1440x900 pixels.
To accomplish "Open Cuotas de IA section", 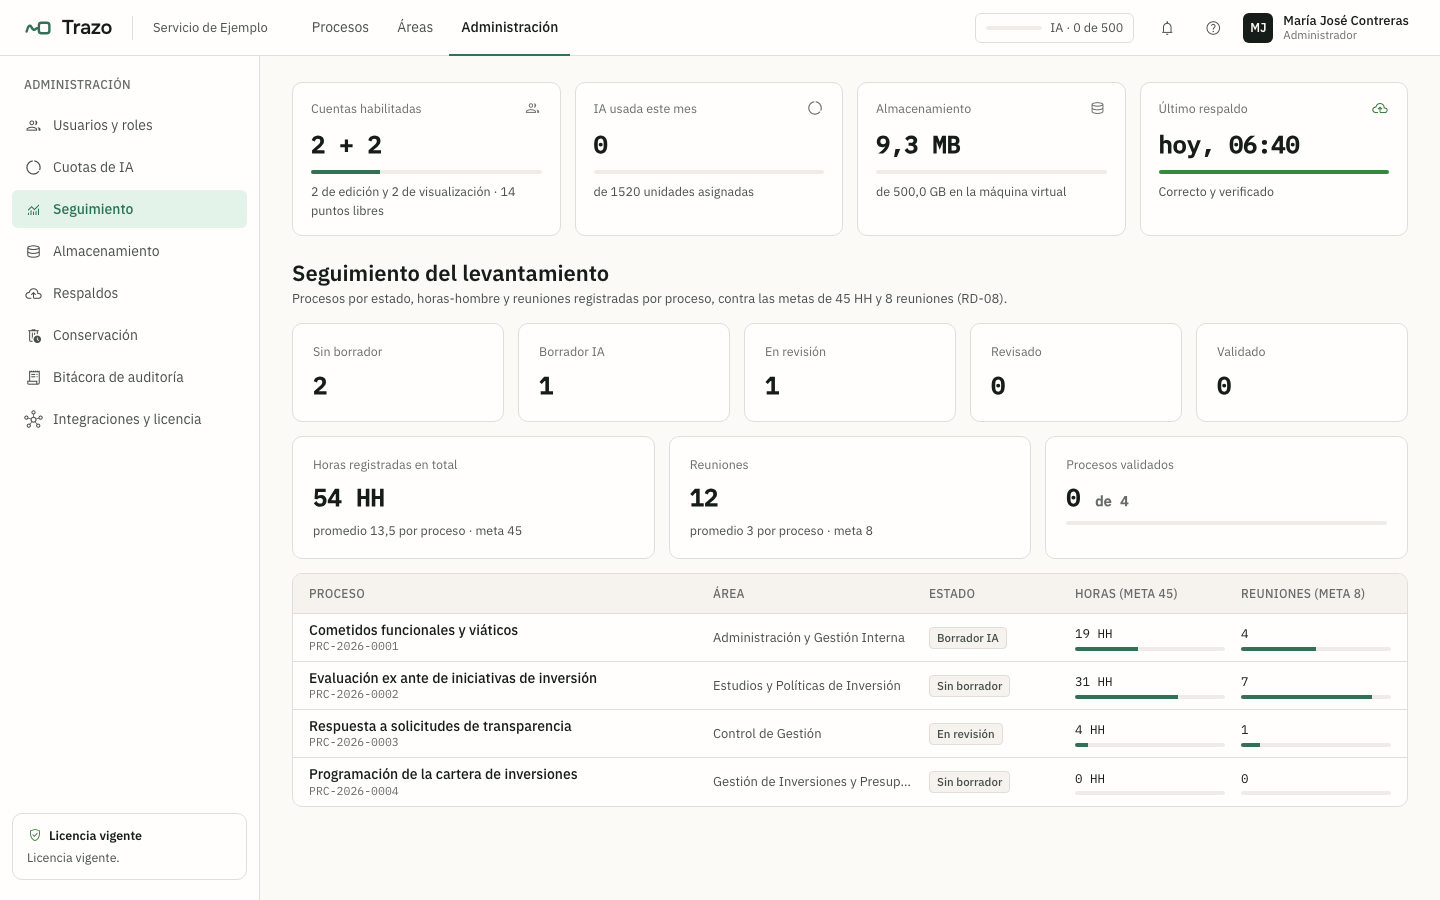I will (x=129, y=167).
